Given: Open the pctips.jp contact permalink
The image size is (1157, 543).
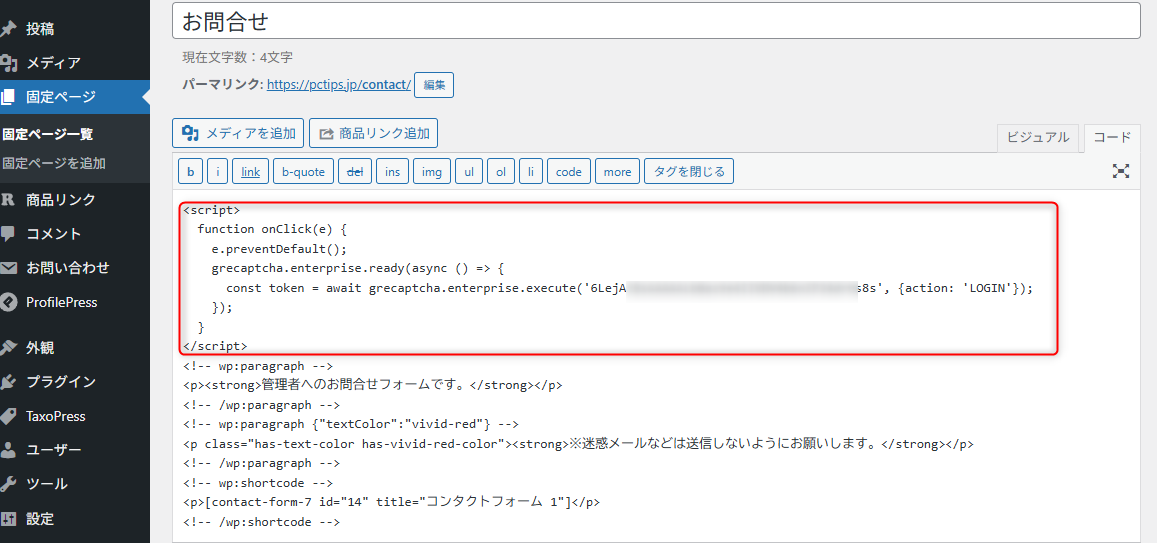Looking at the screenshot, I should pos(339,85).
